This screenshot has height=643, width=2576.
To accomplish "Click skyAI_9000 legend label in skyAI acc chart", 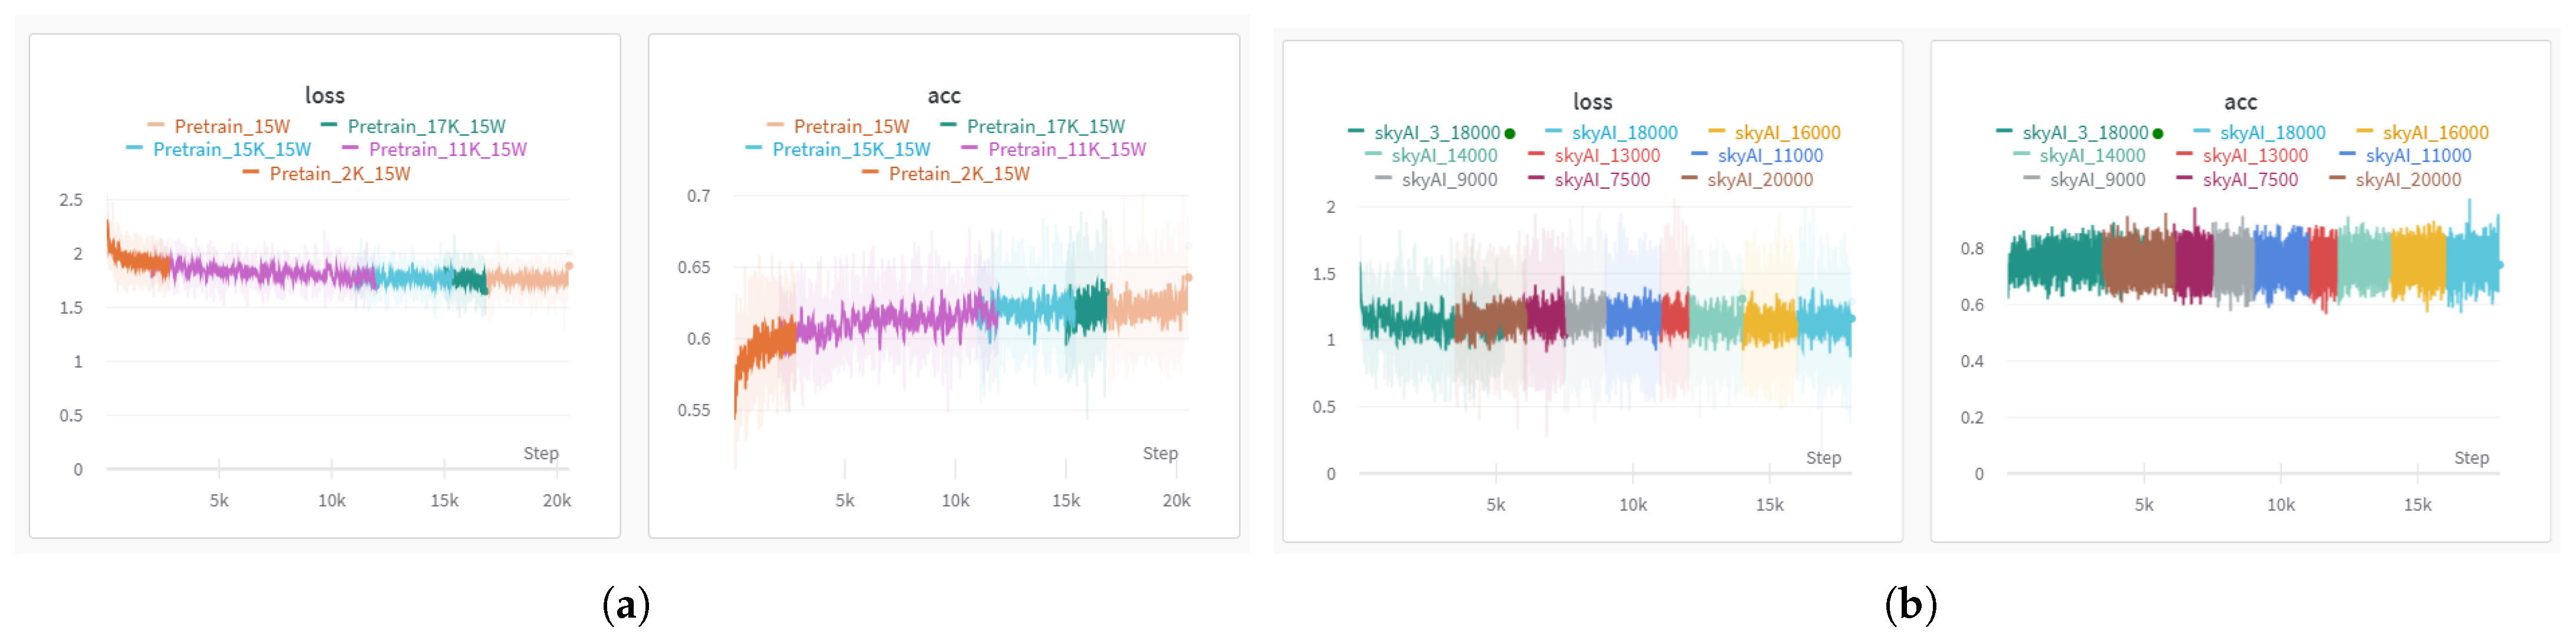I will [x=2097, y=180].
